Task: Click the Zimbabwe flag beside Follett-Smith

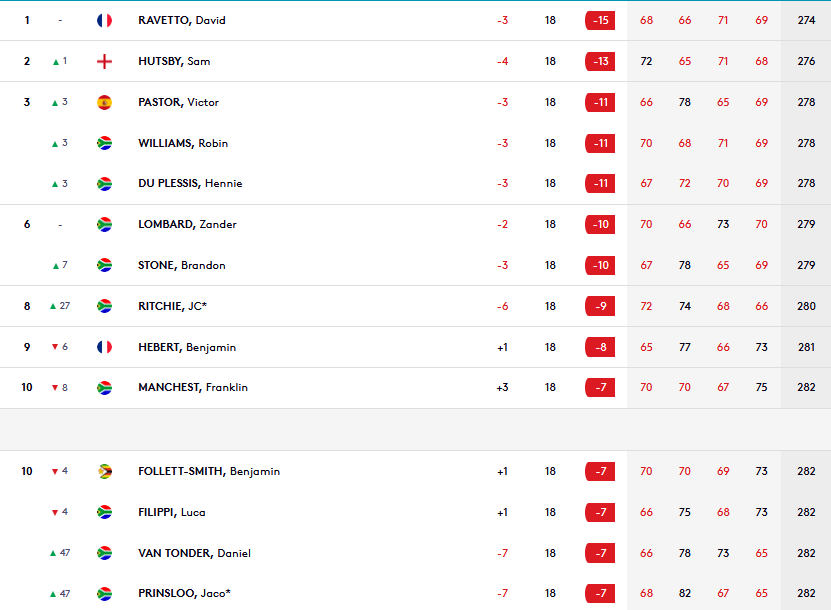Action: coord(104,471)
